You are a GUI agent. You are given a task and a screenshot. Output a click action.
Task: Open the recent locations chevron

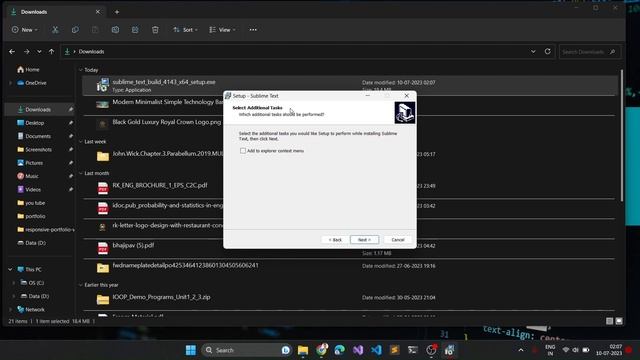pos(39,52)
